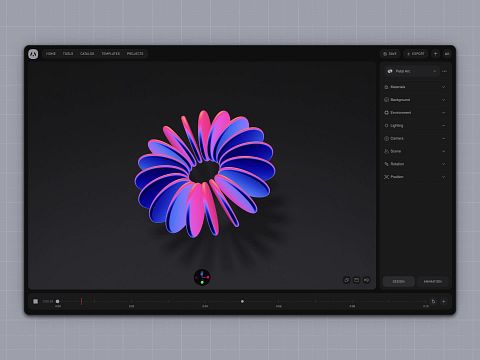Image resolution: width=480 pixels, height=360 pixels.
Task: Open the object selector dropdown in side panel
Action: tap(412, 71)
